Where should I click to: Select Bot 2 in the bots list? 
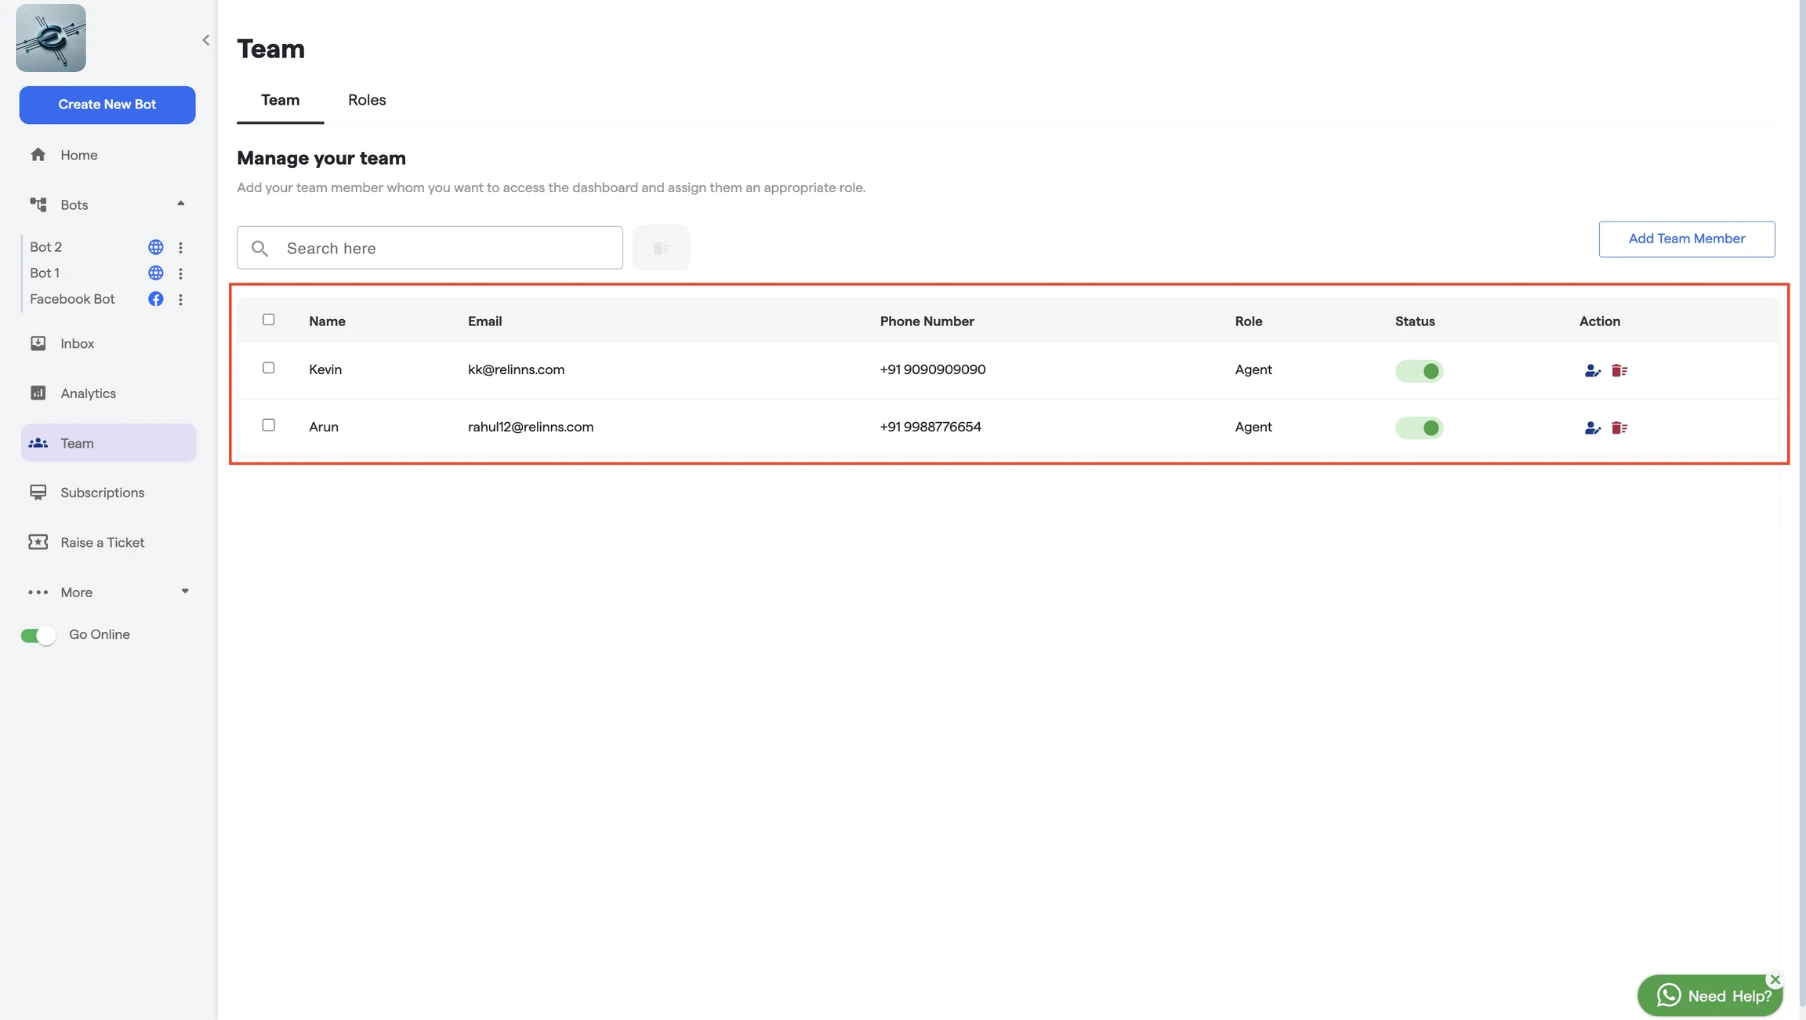[46, 247]
